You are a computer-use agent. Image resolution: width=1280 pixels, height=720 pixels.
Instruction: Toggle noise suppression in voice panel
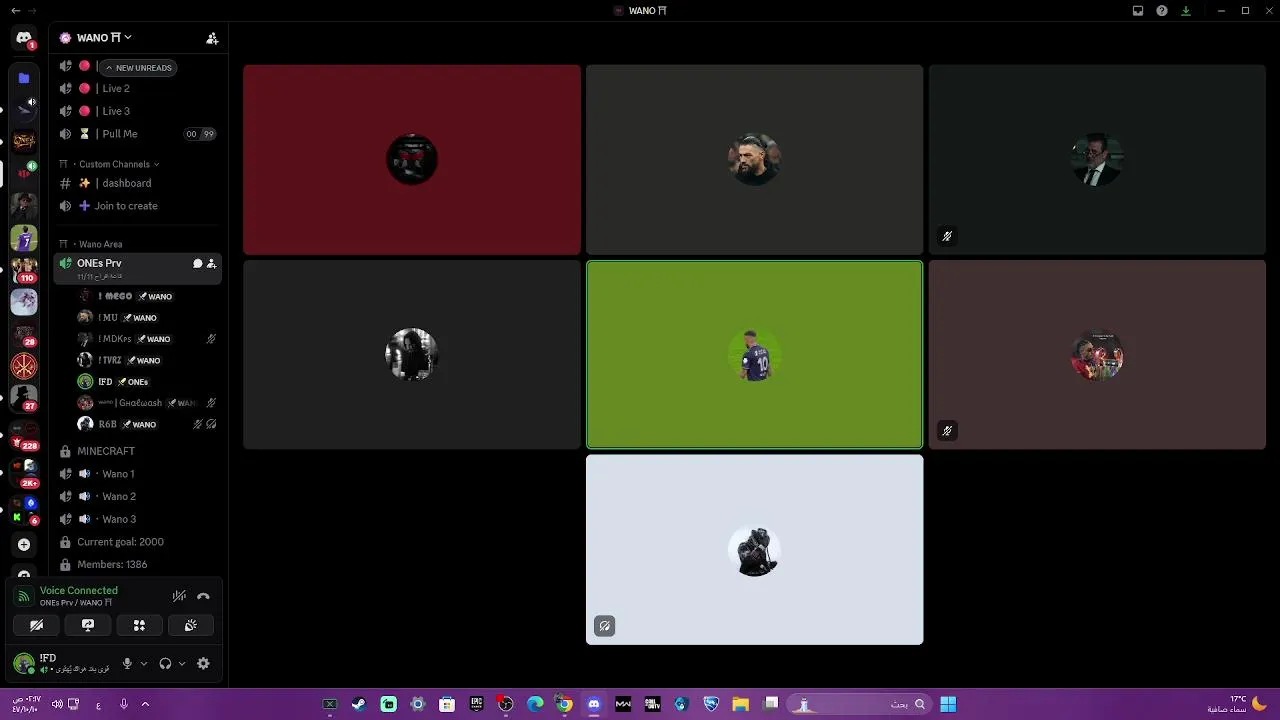point(179,596)
